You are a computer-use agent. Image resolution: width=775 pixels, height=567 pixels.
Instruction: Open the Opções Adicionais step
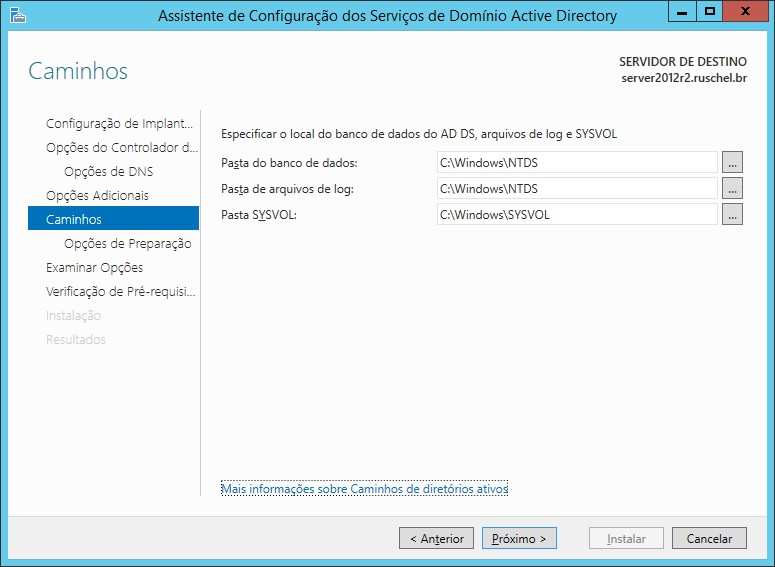97,195
